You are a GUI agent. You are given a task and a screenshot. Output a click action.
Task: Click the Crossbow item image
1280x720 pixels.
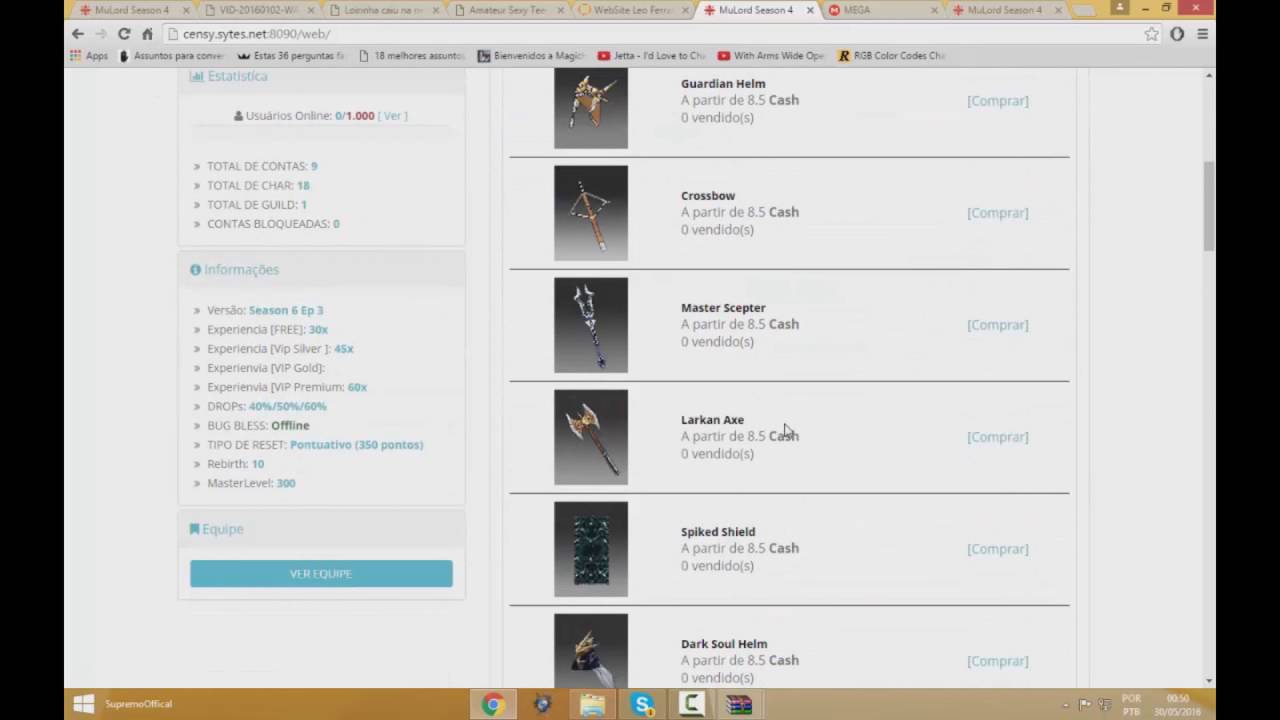[591, 213]
